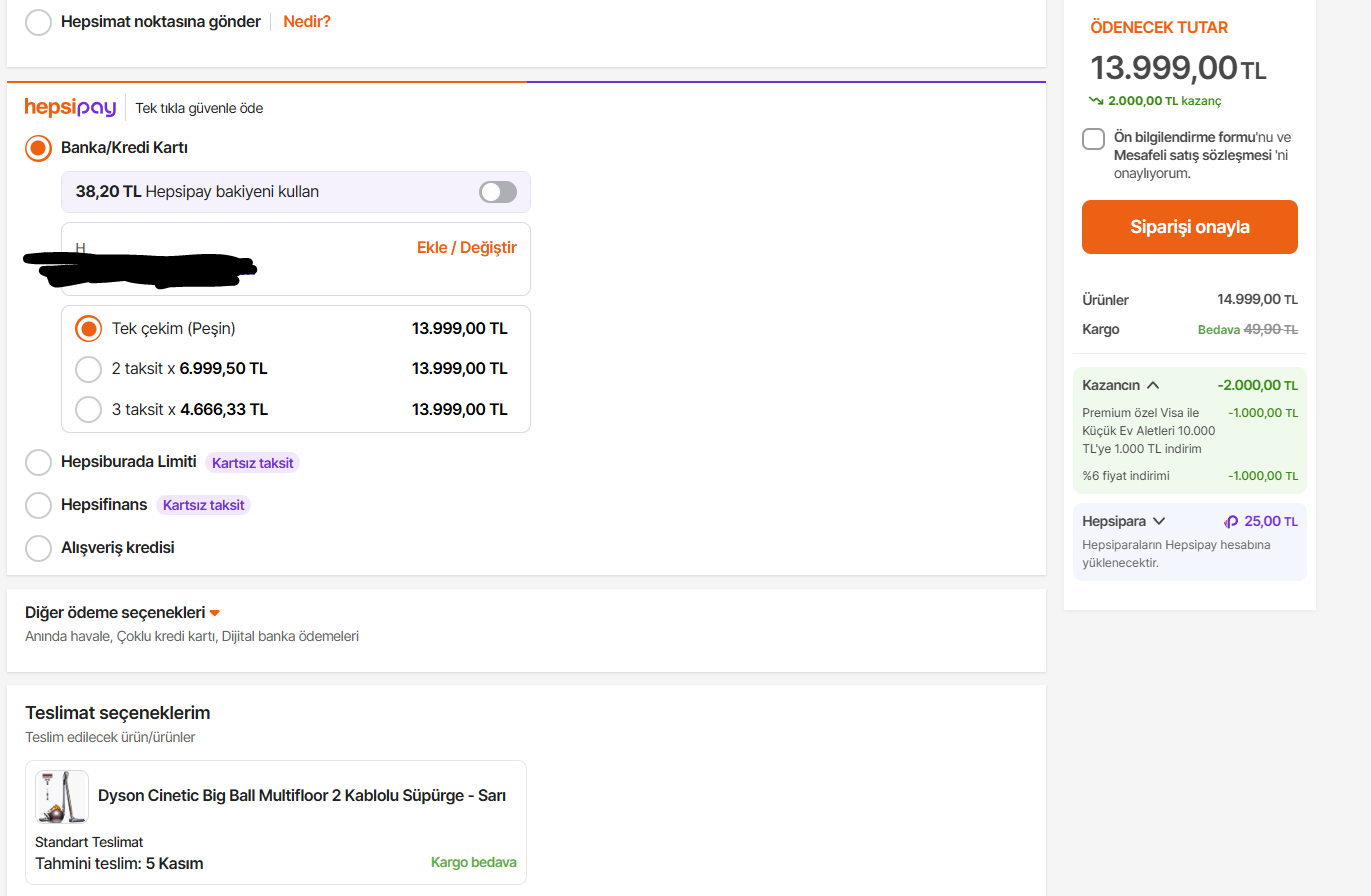Image resolution: width=1371 pixels, height=896 pixels.
Task: Click the Dyson Cinetic Big Ball product title
Action: (302, 796)
